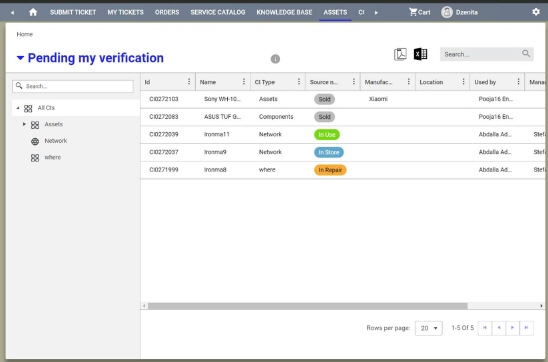Click the CI0272037 id cell
This screenshot has height=362, width=548.
(164, 152)
